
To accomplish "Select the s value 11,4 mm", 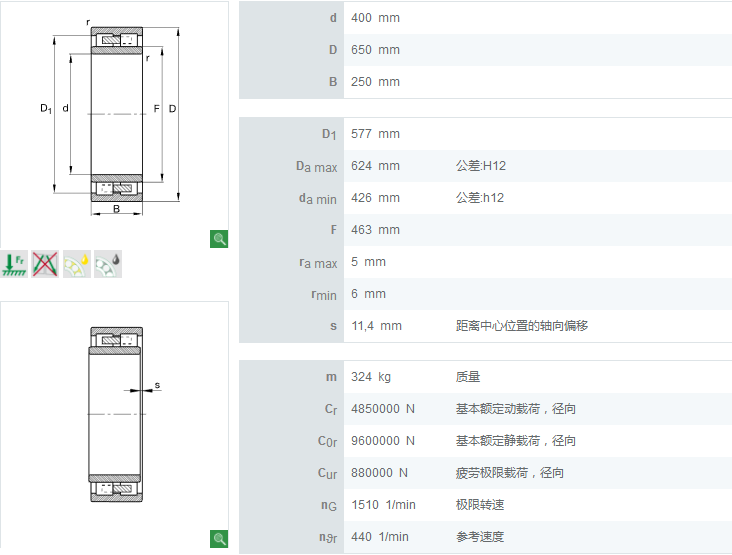I will pos(376,326).
